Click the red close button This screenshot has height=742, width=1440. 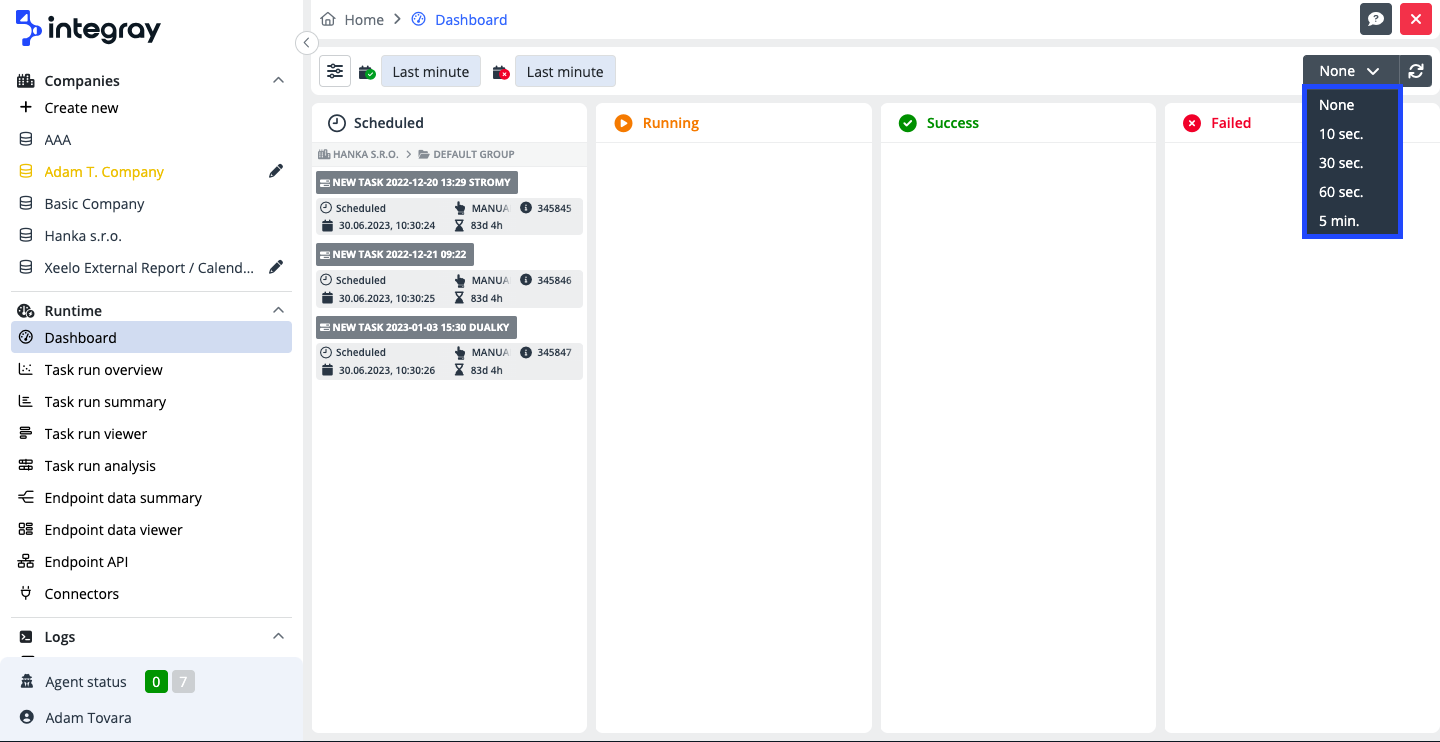point(1415,19)
